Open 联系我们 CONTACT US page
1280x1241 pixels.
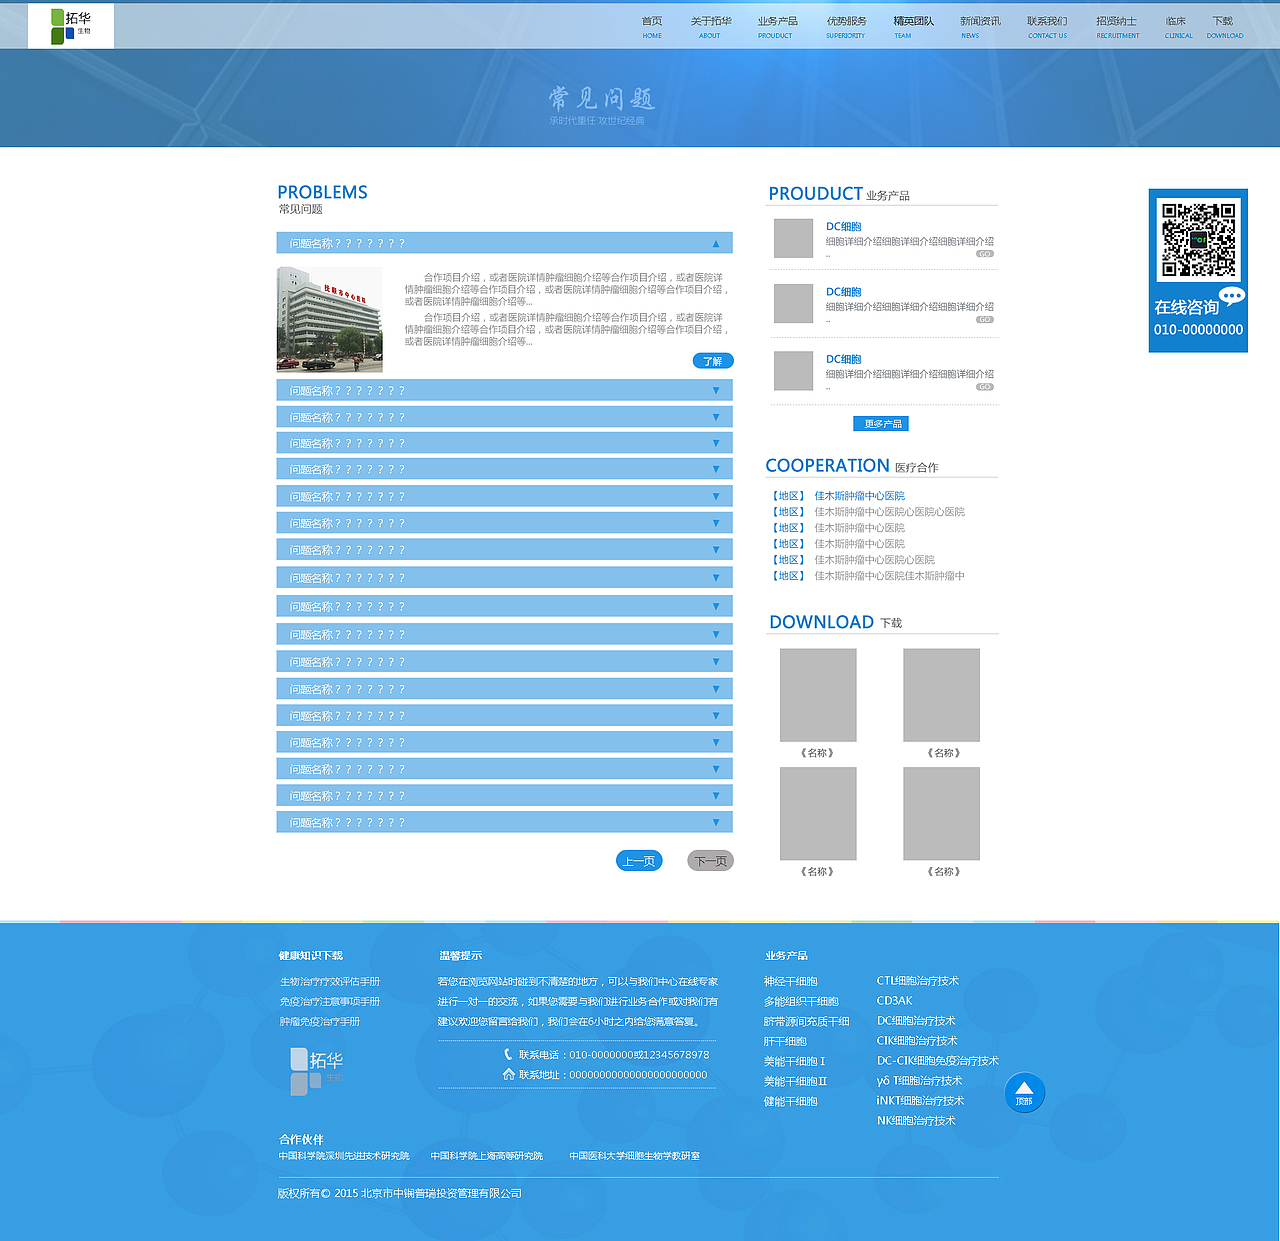(1047, 27)
